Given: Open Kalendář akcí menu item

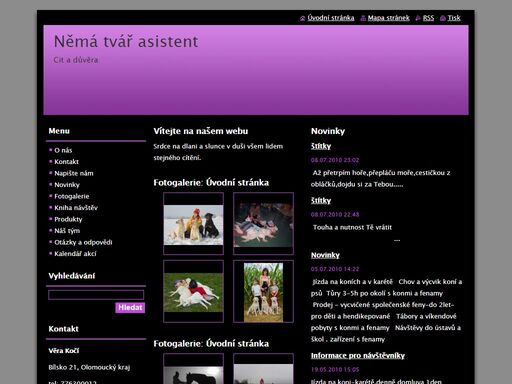Looking at the screenshot, I should tap(75, 254).
